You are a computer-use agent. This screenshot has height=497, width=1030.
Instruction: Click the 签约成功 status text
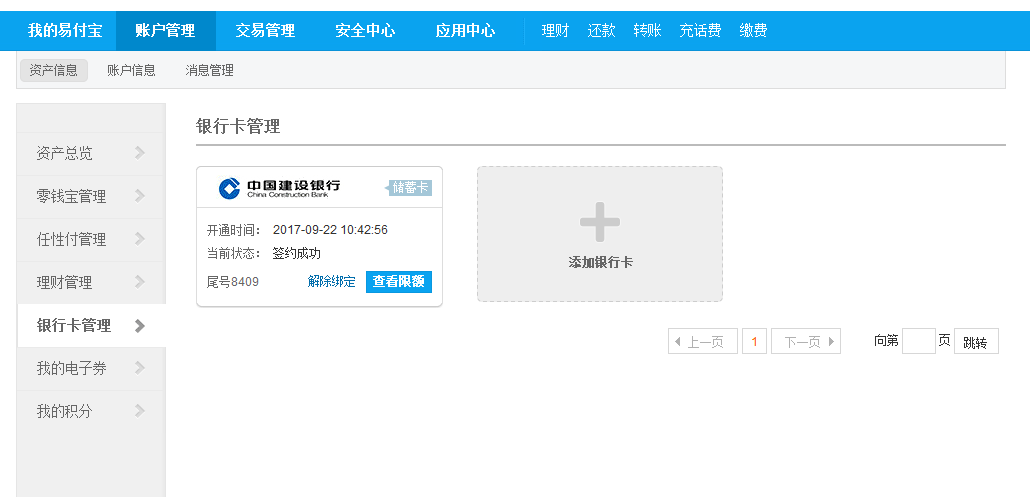(x=297, y=253)
